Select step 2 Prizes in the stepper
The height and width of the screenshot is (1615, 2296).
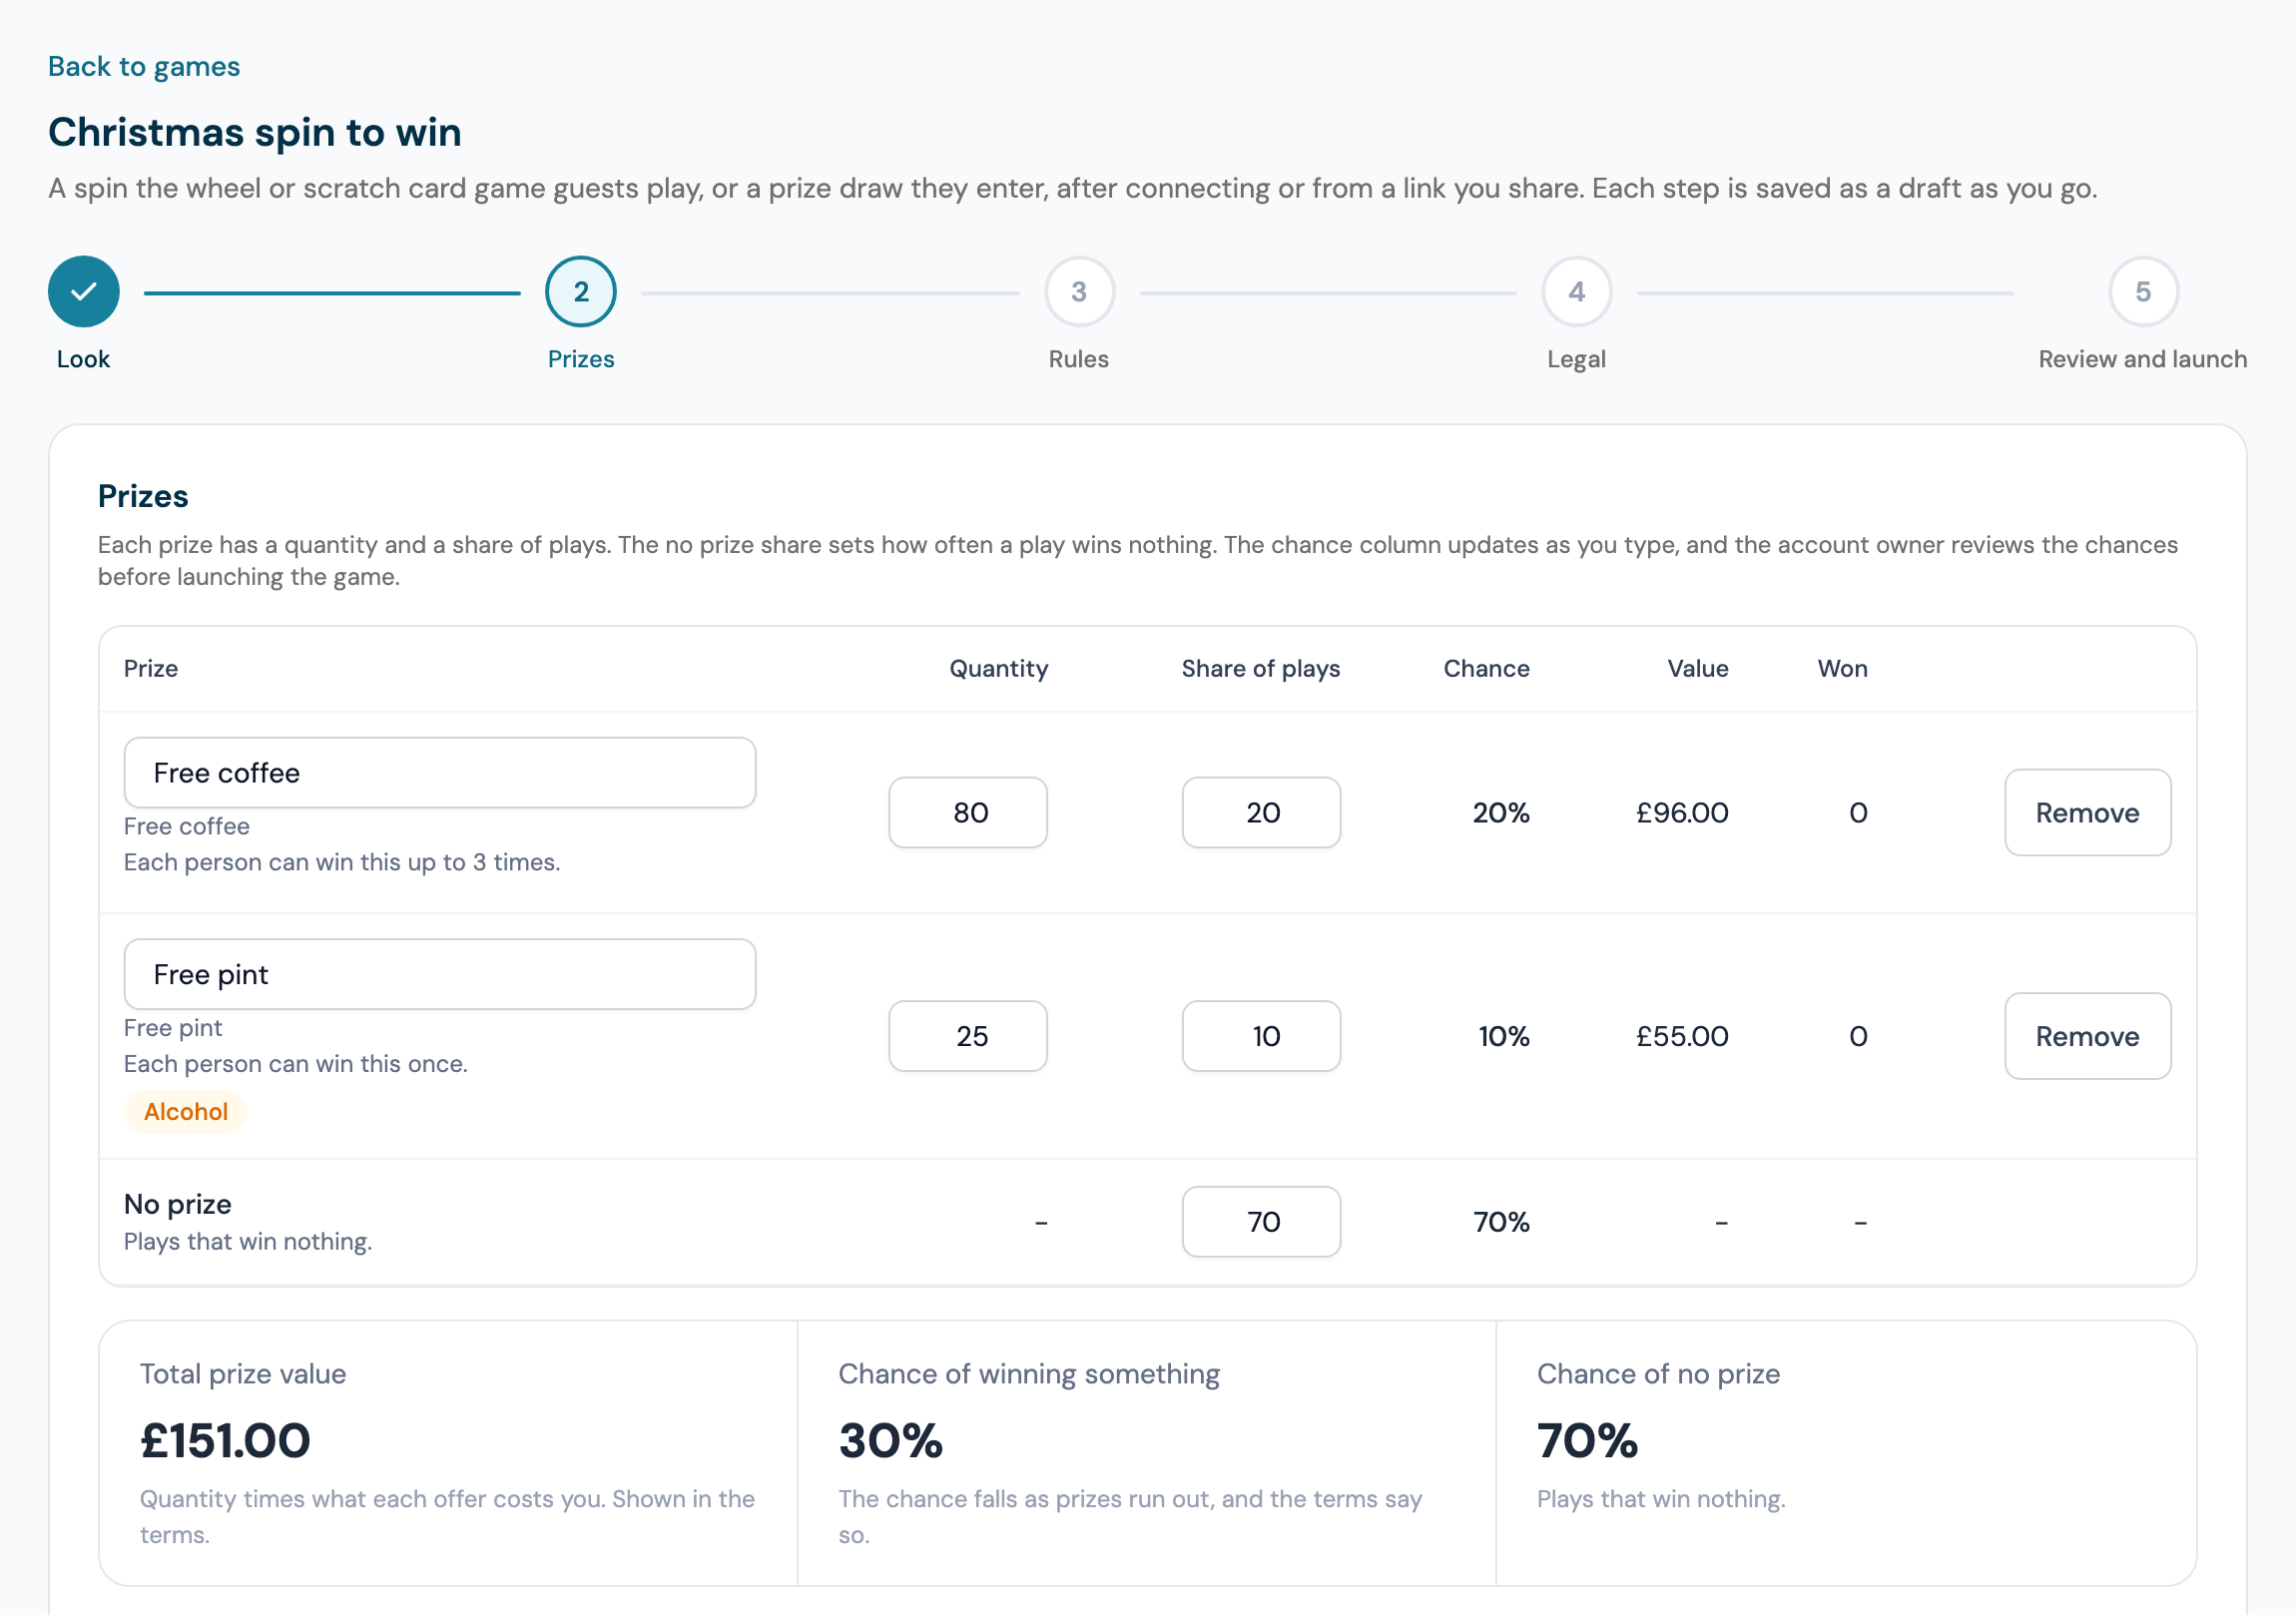[x=581, y=291]
